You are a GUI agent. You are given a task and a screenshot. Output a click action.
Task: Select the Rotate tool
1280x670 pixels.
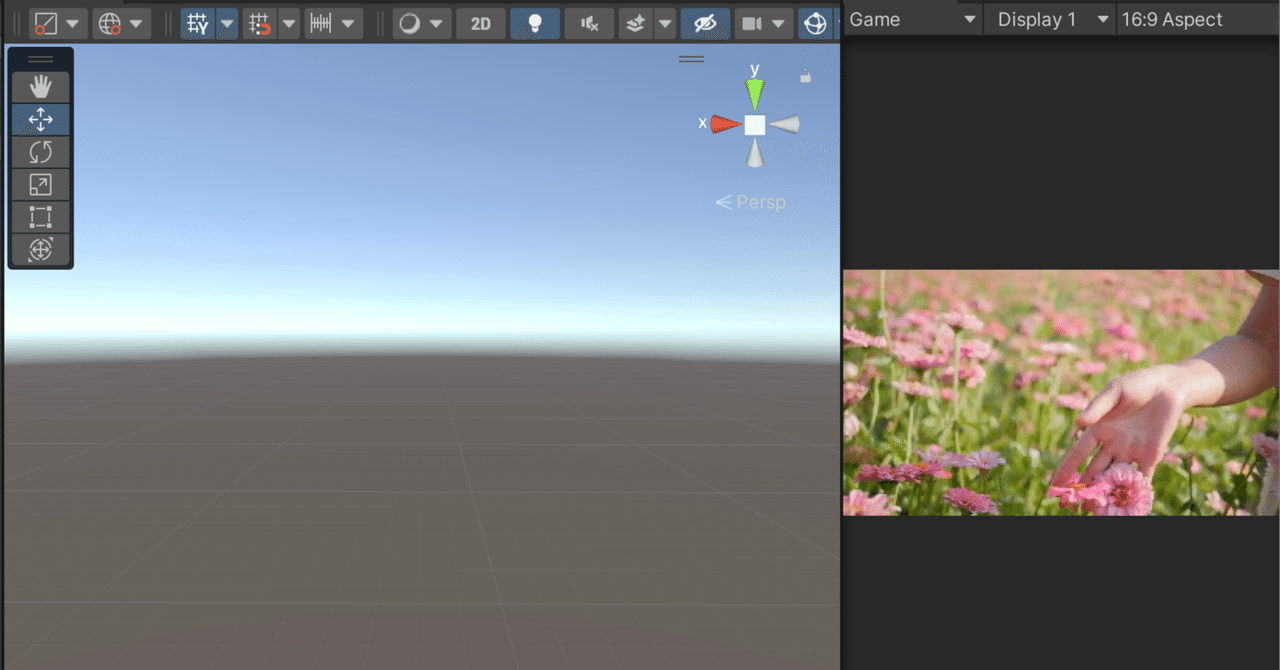pos(40,152)
